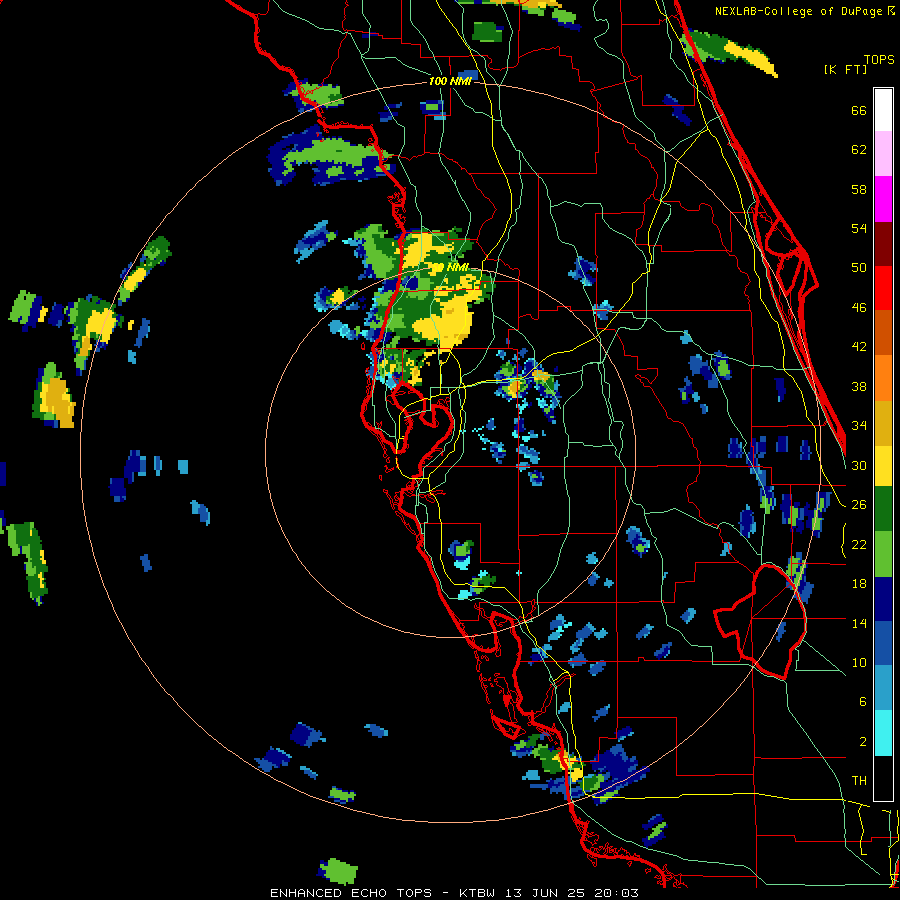Select the dark green legend color band

click(883, 509)
